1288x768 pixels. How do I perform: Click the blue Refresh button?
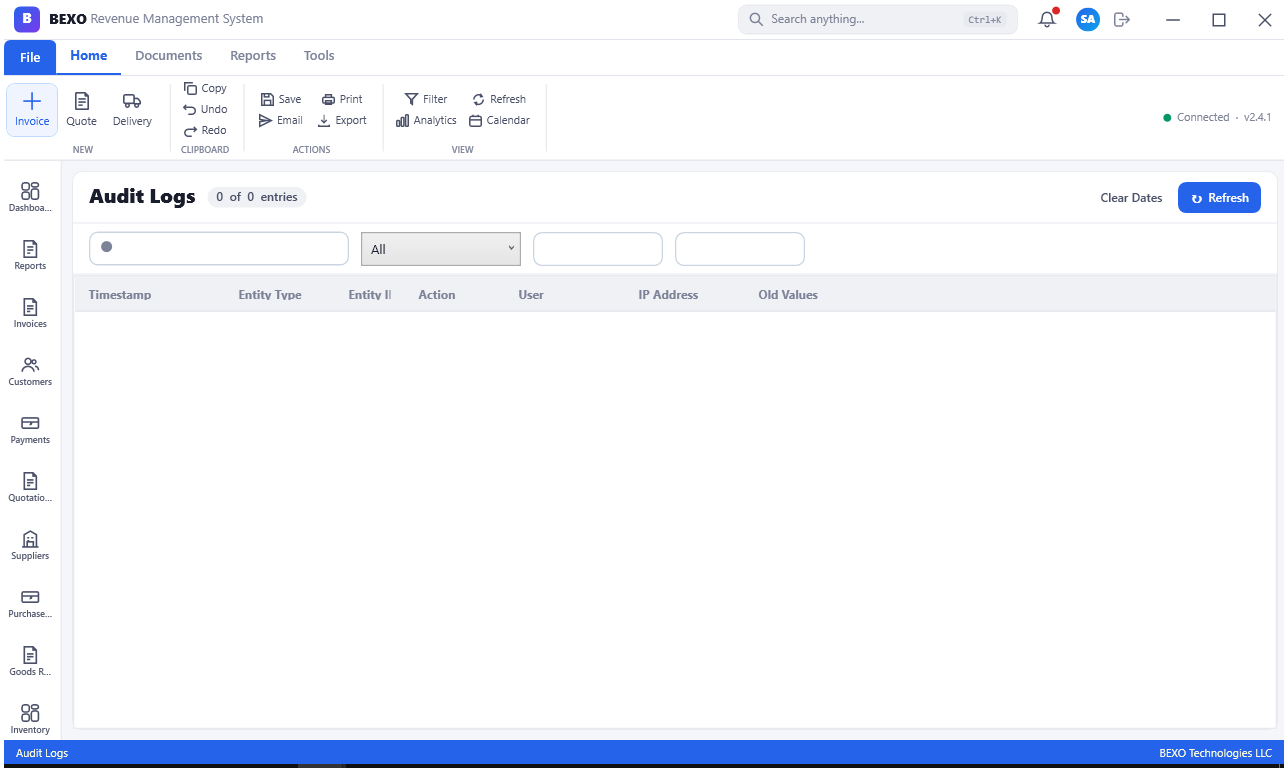(1219, 198)
